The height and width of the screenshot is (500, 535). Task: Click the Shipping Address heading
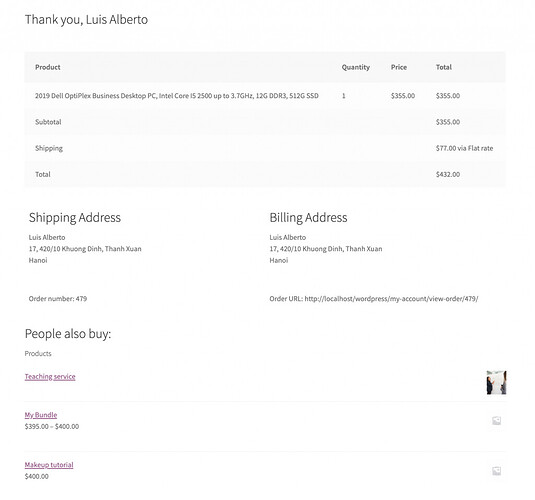[x=75, y=217]
